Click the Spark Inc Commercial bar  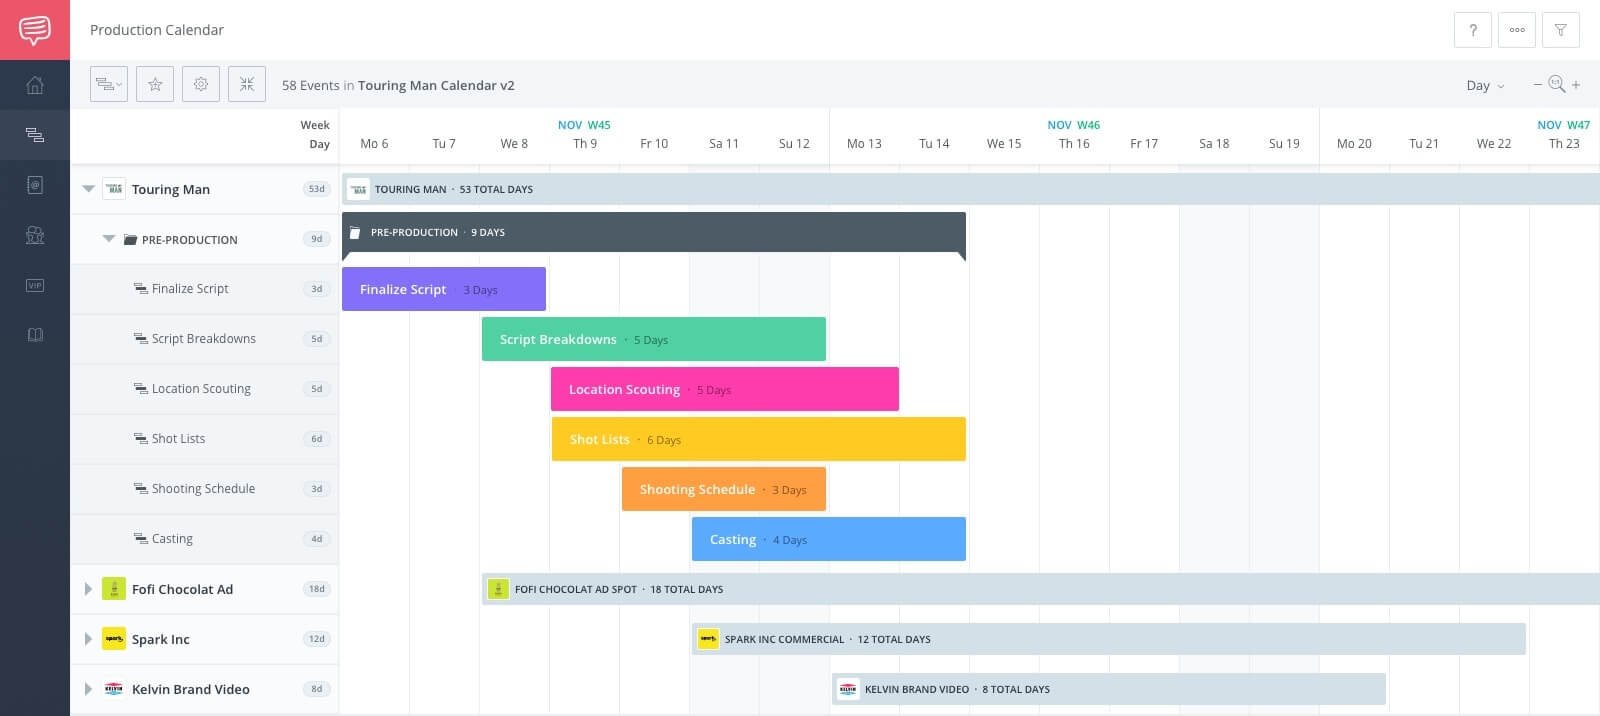coord(1109,639)
